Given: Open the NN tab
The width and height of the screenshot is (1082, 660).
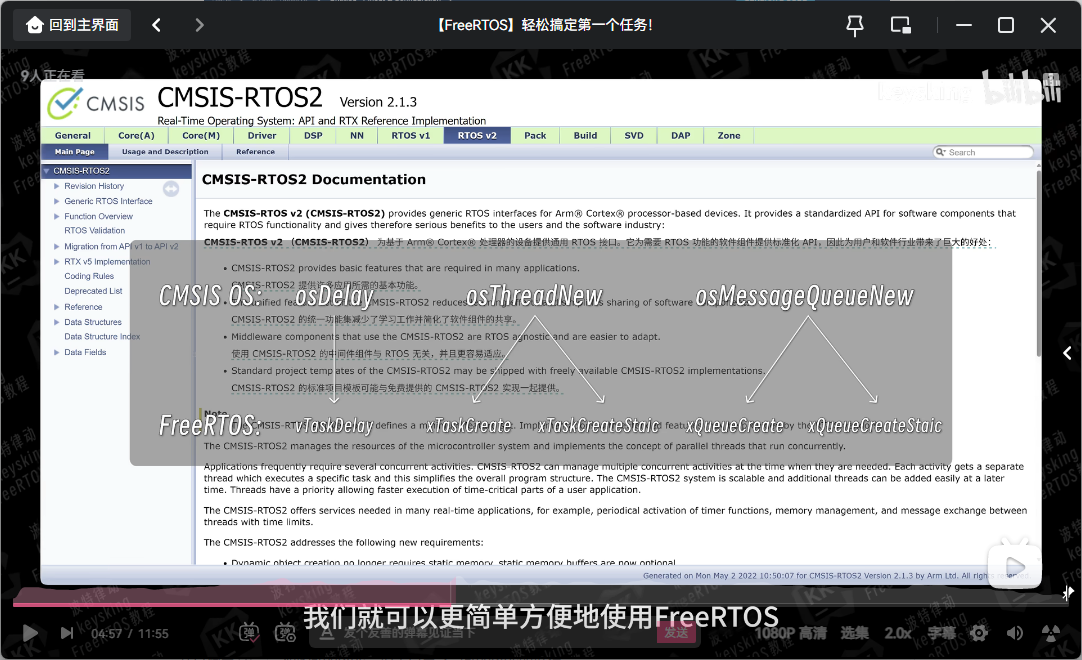Looking at the screenshot, I should [357, 135].
